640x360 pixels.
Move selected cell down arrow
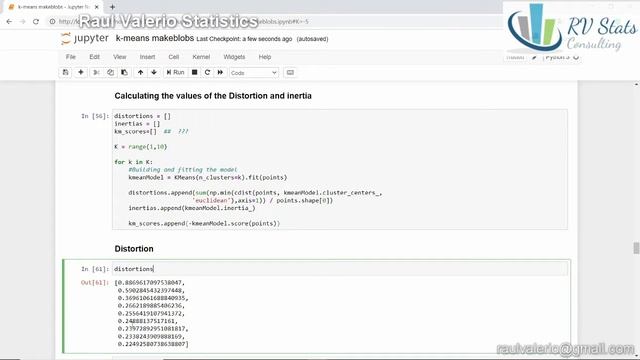[154, 72]
